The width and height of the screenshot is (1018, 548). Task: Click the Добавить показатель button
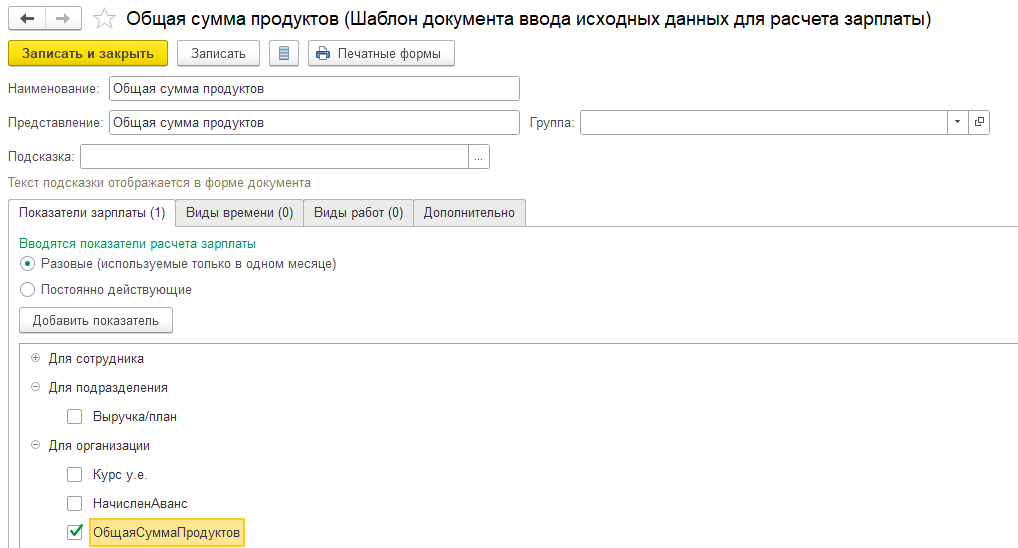pyautogui.click(x=95, y=321)
